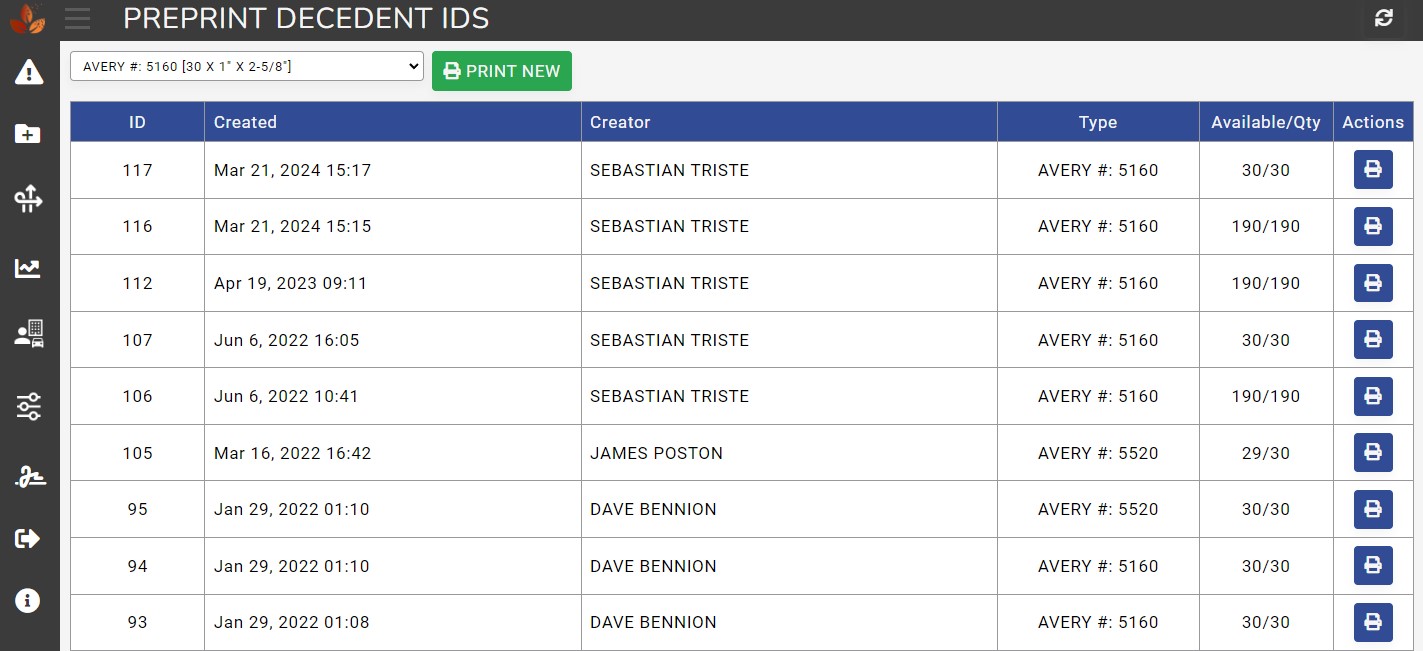
Task: Click the directional signs sidebar icon
Action: pyautogui.click(x=28, y=200)
